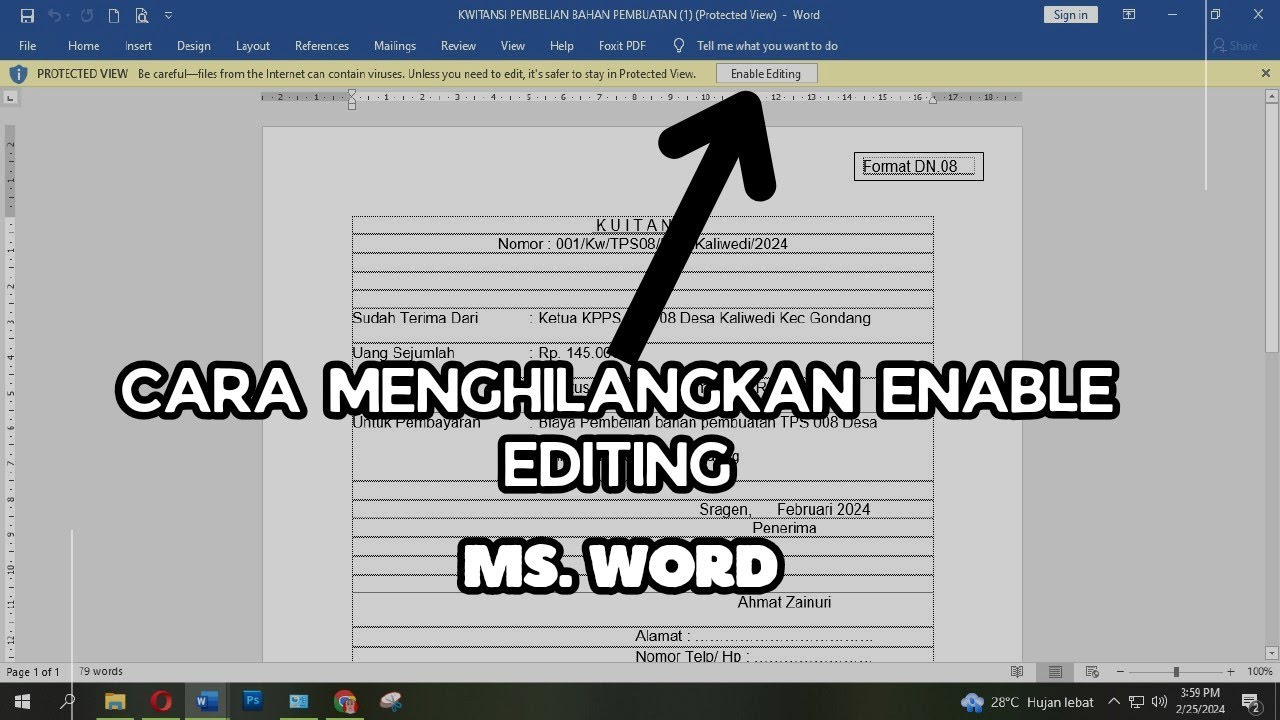Click the New blank document icon

point(114,15)
